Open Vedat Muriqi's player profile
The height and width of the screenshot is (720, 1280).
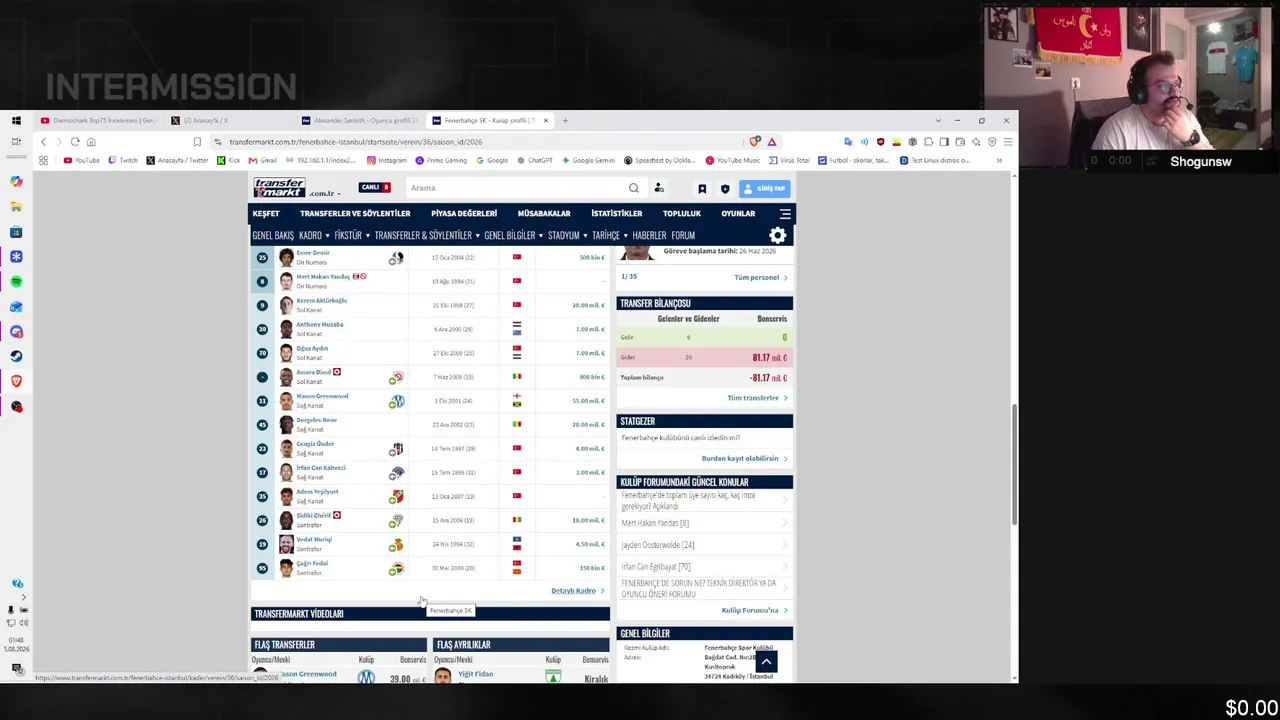coord(314,540)
